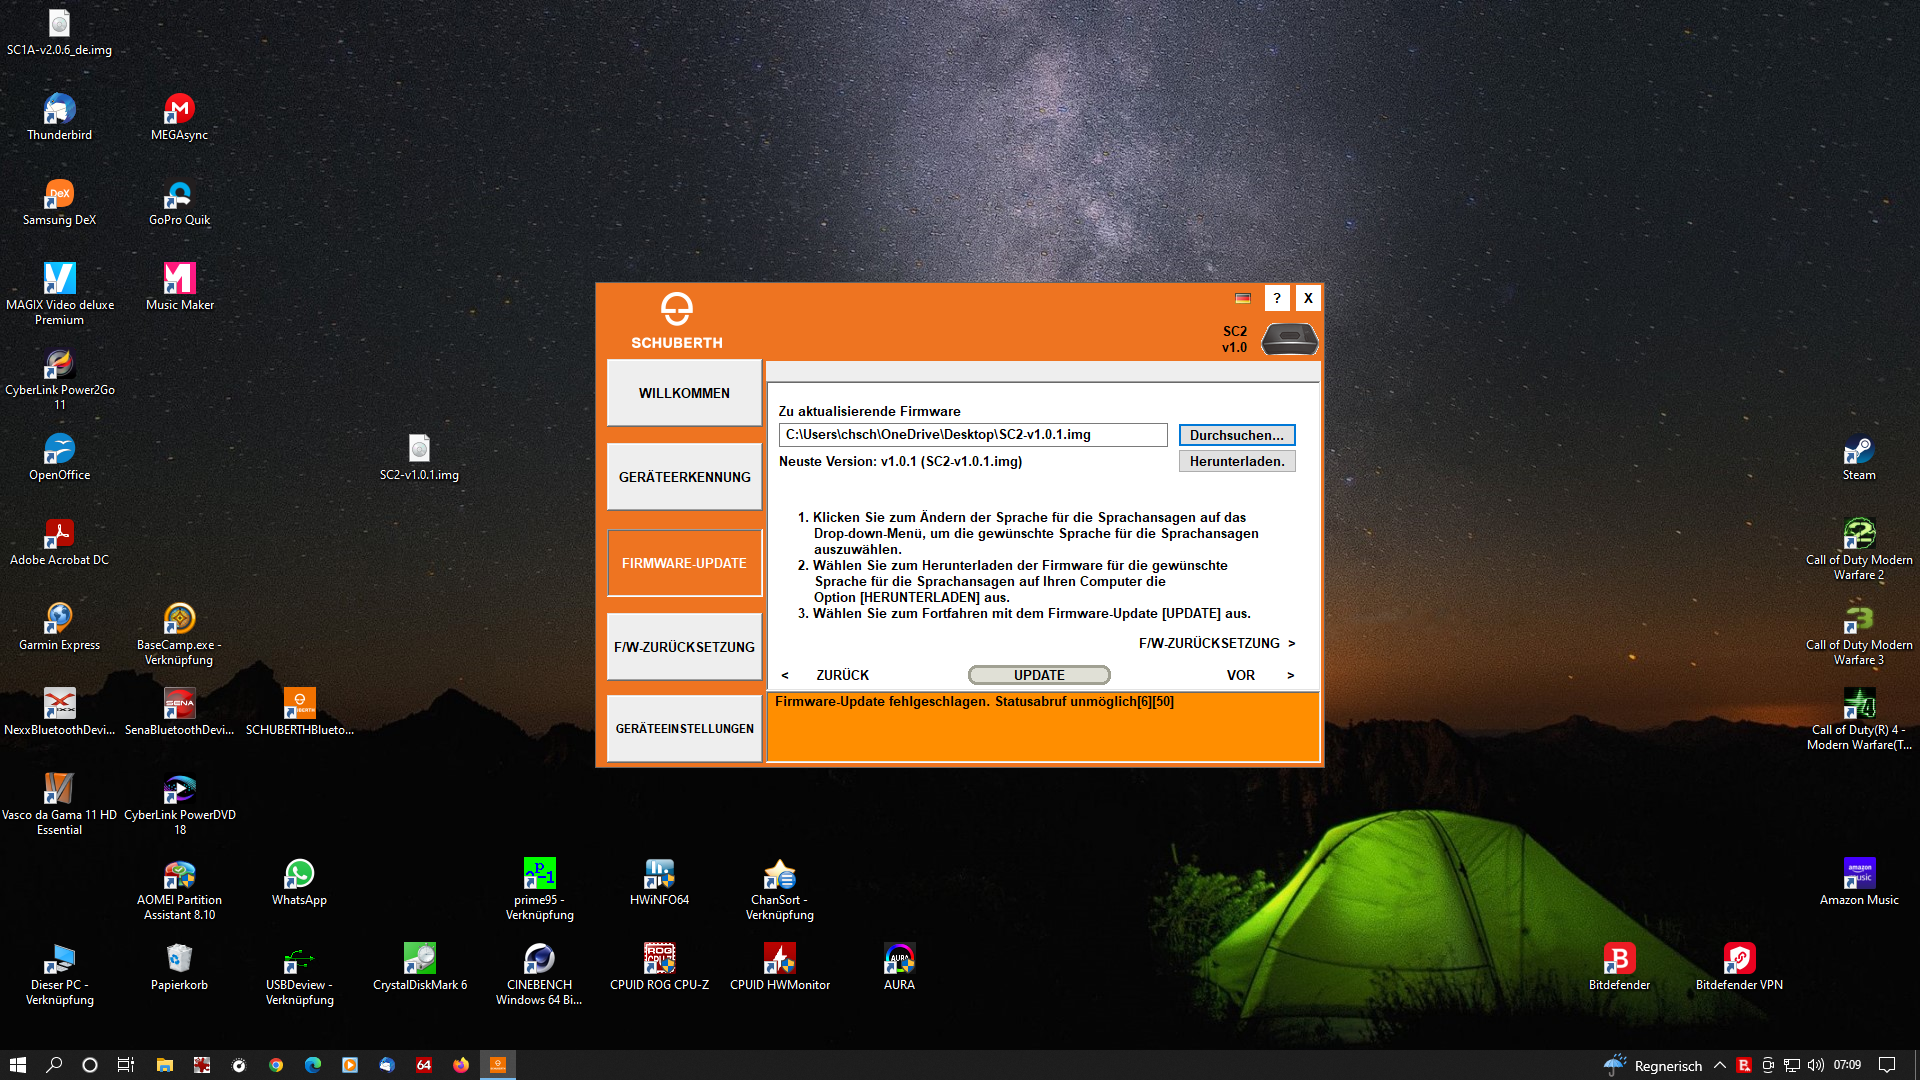Screen dimensions: 1920x1080
Task: Open Adobe Acrobat DC icon
Action: [59, 542]
